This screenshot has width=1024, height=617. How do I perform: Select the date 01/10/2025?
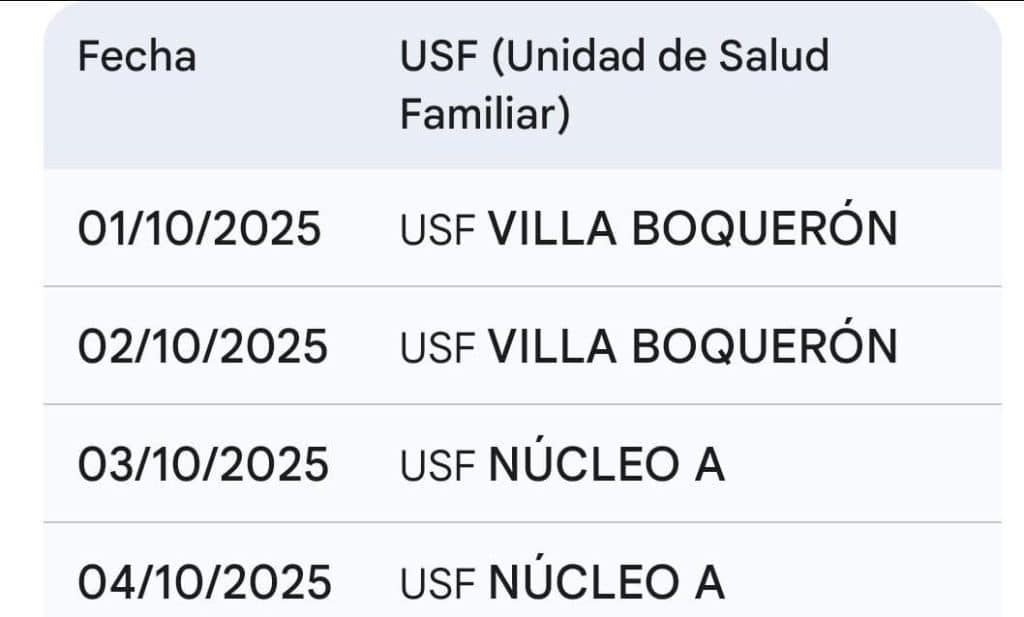(200, 229)
